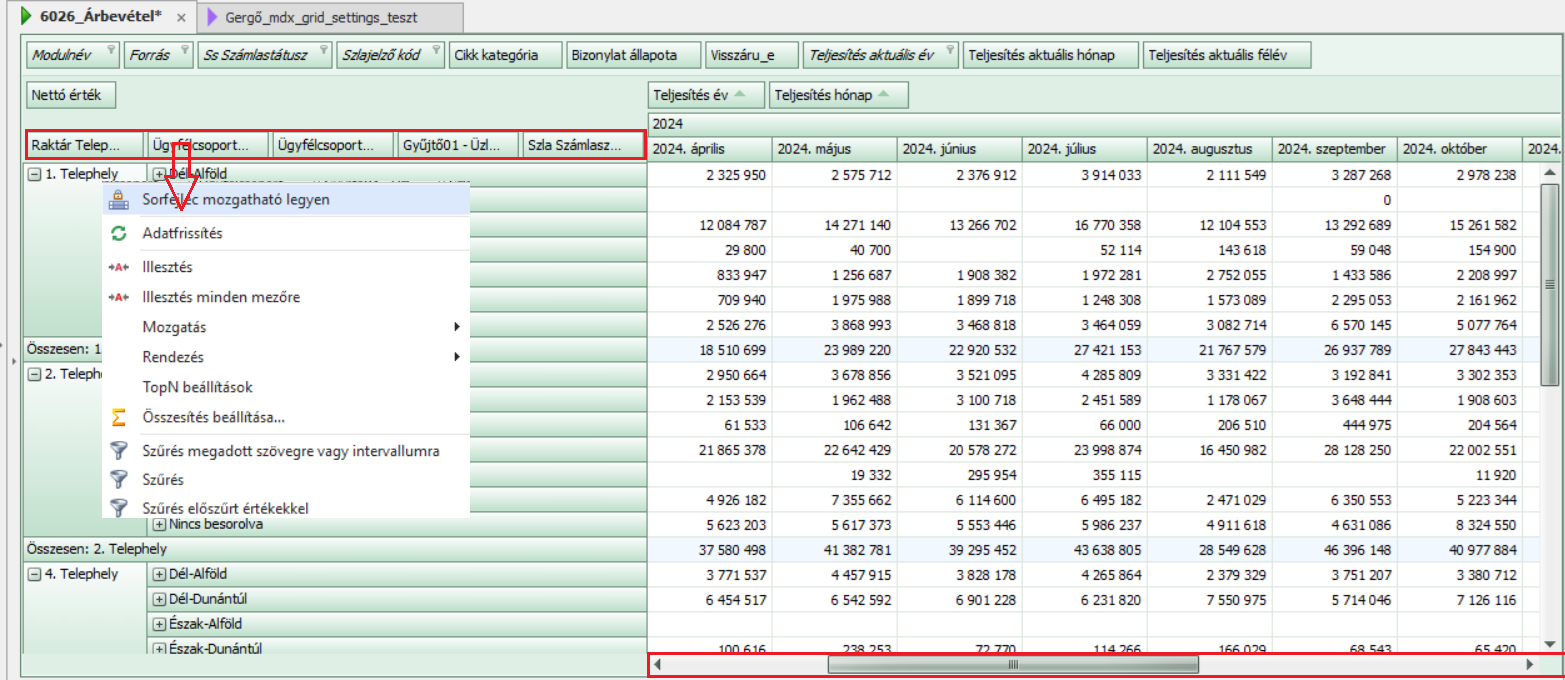The image size is (1565, 680).
Task: Click the filter icon on Forrás field
Action: coord(184,49)
